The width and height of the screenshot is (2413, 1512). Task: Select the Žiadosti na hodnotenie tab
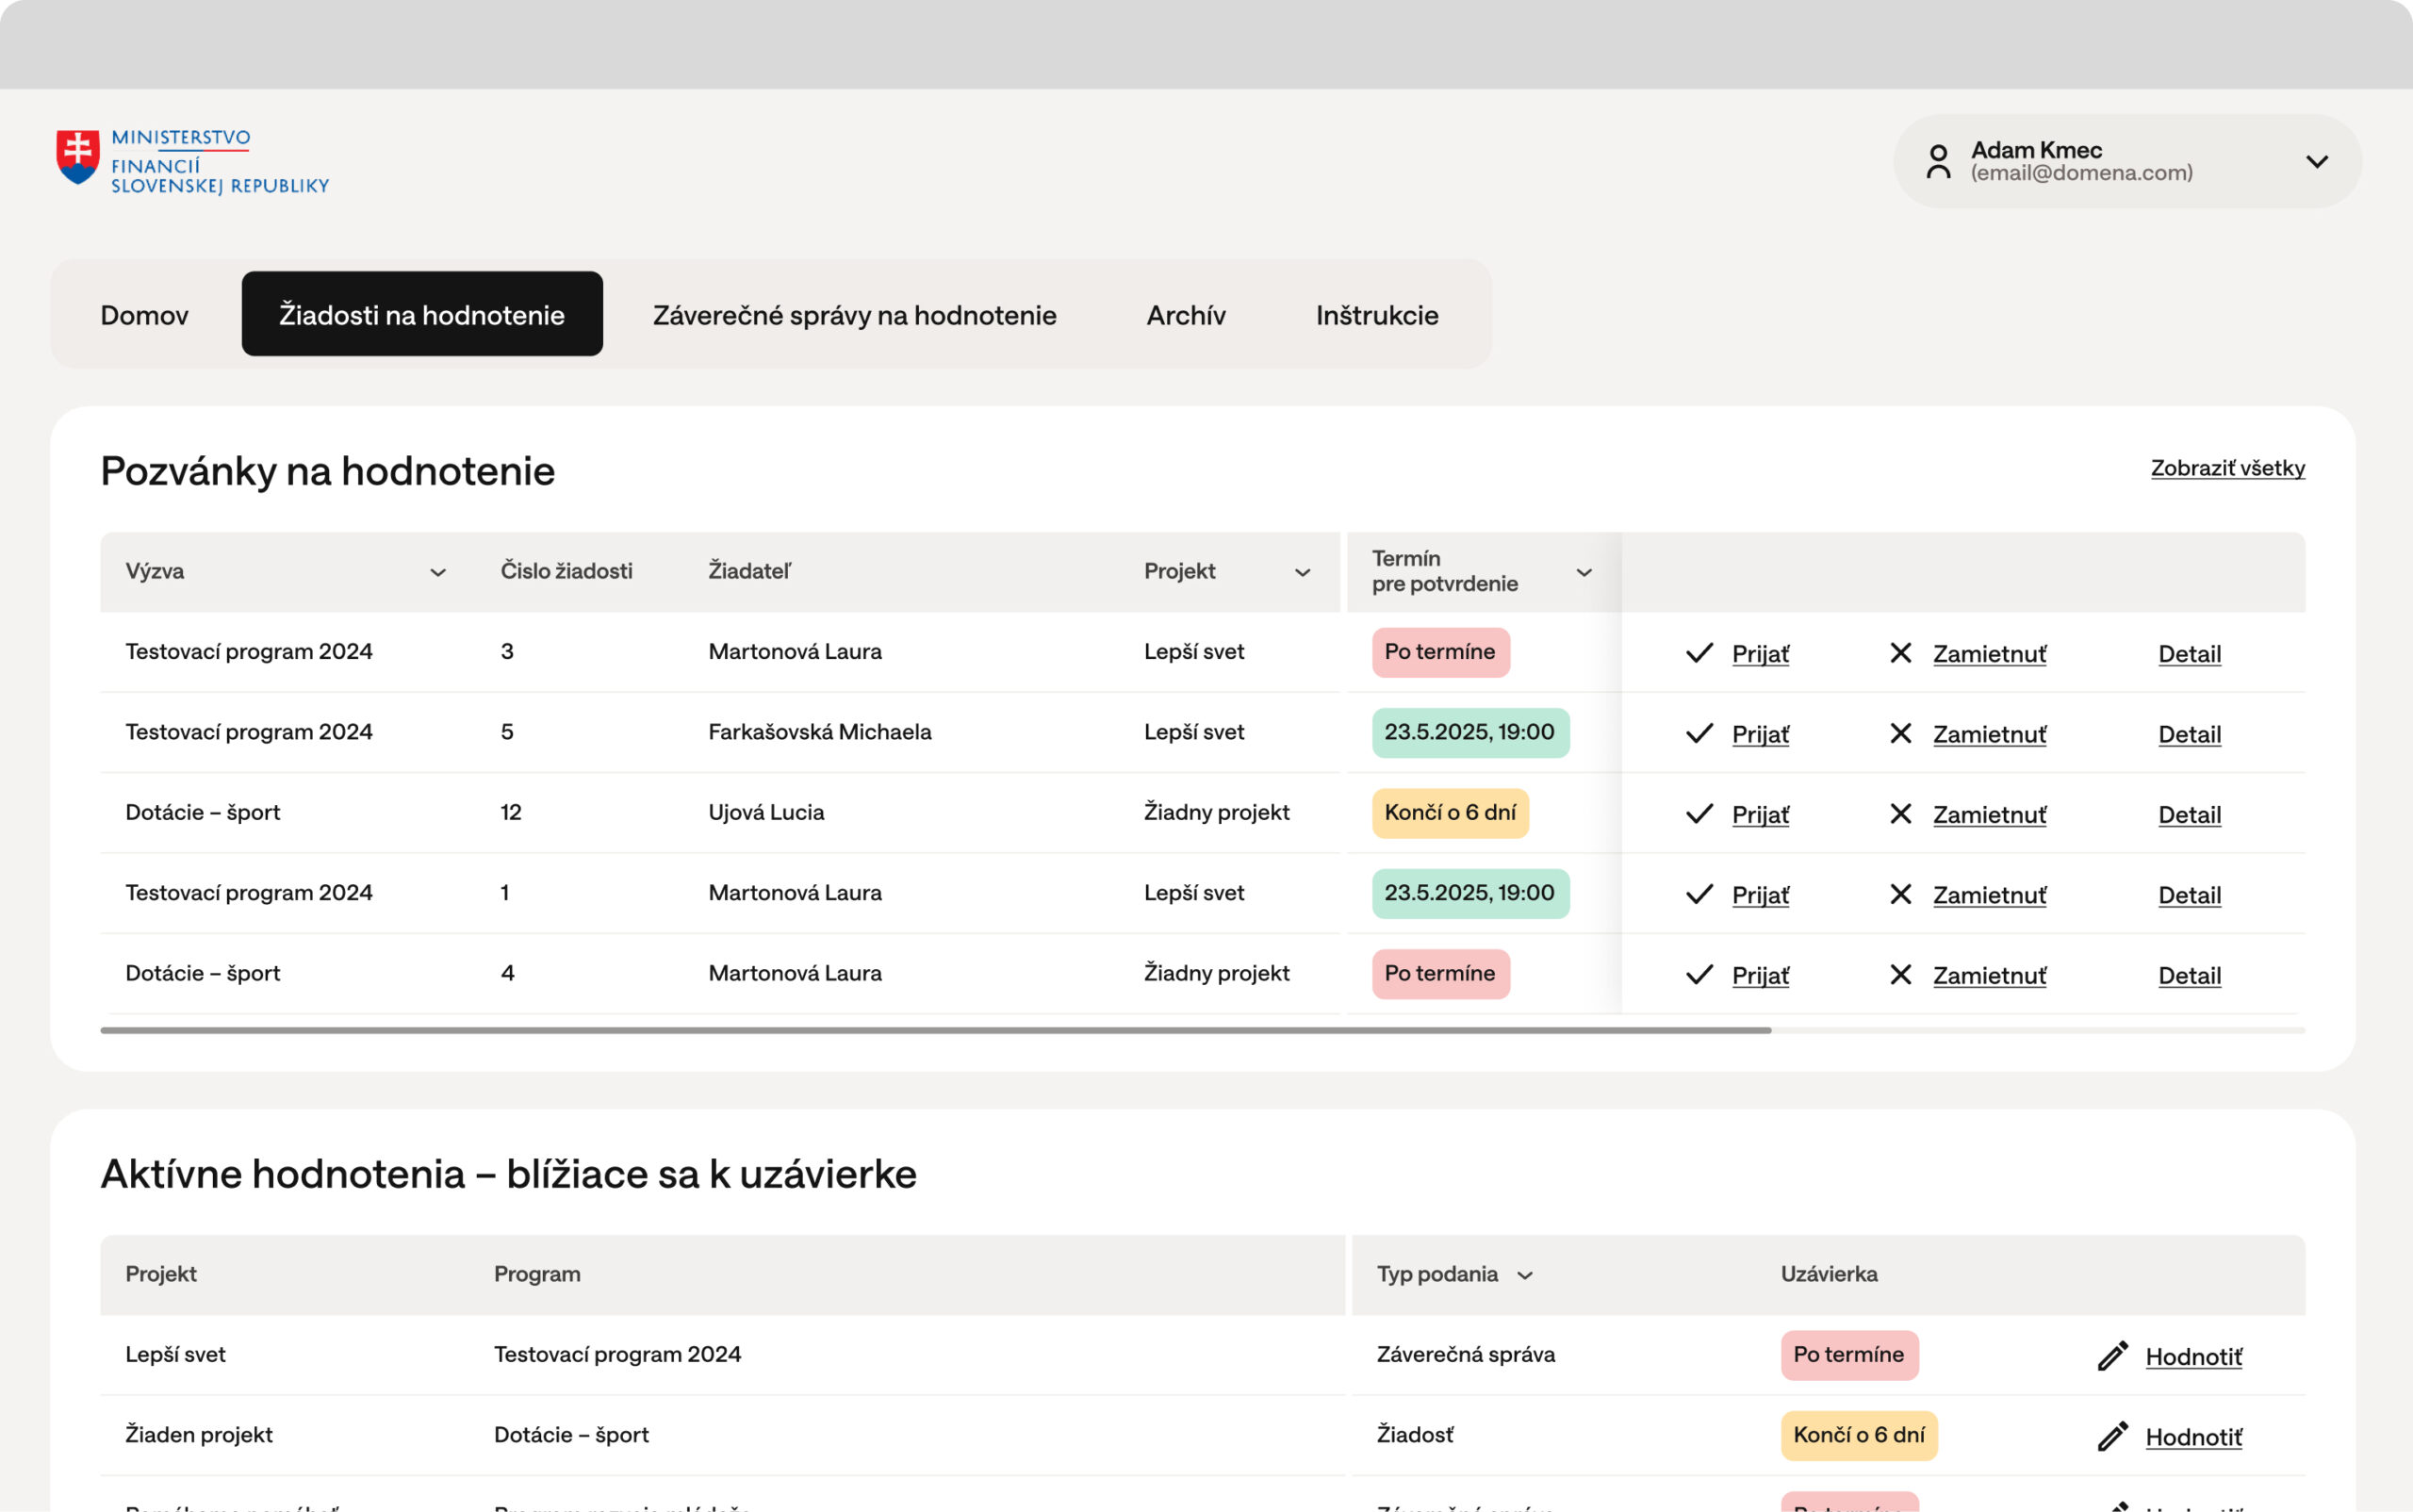click(422, 314)
